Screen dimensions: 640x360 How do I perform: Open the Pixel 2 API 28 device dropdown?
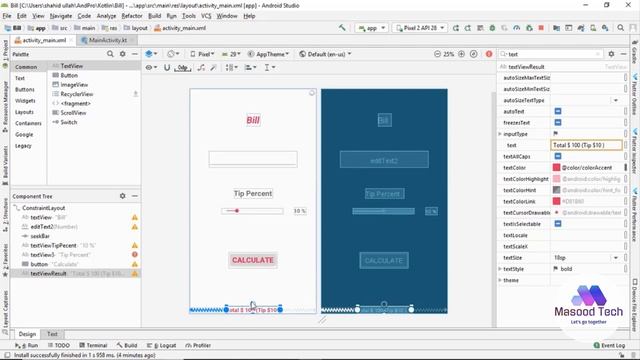coord(420,28)
